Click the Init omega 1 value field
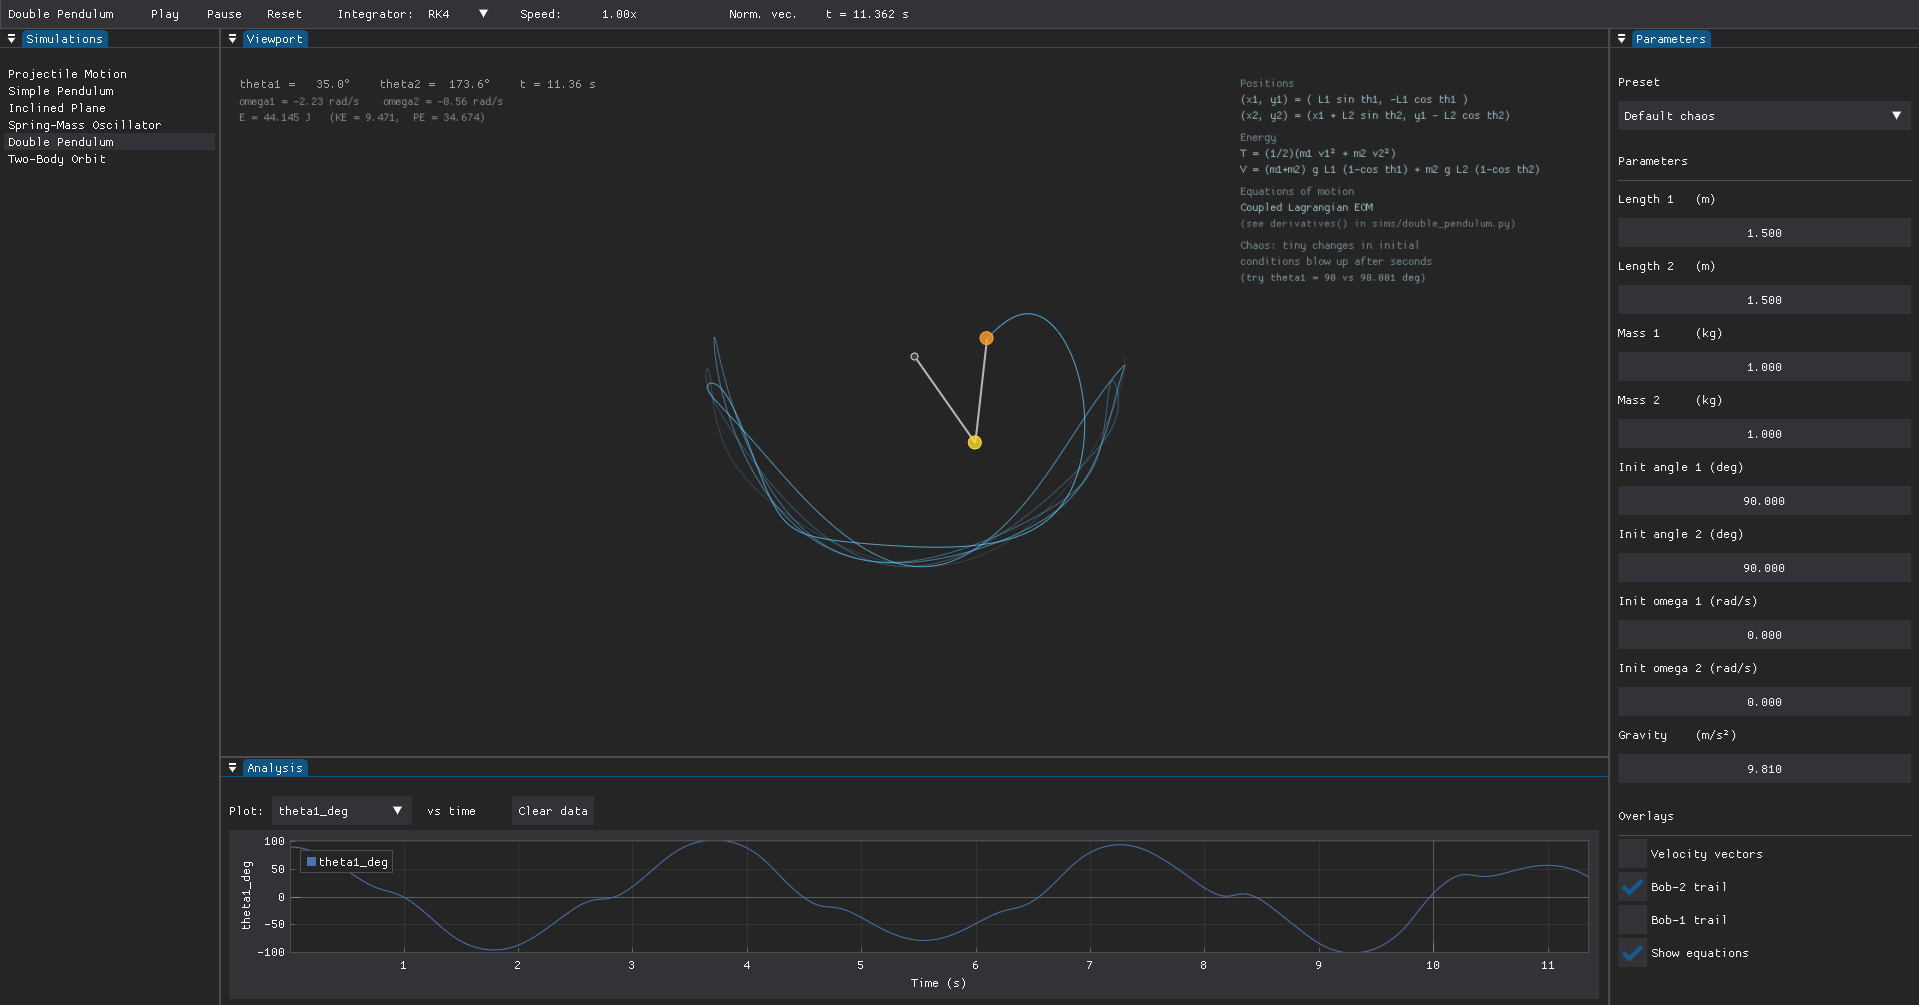The width and height of the screenshot is (1919, 1005). click(x=1764, y=635)
